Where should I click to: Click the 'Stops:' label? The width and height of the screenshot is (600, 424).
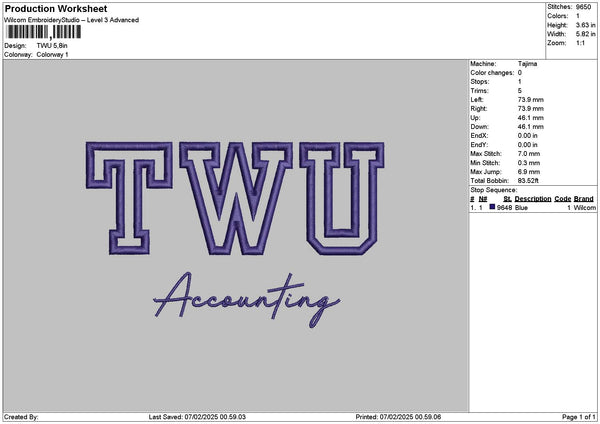[480, 82]
